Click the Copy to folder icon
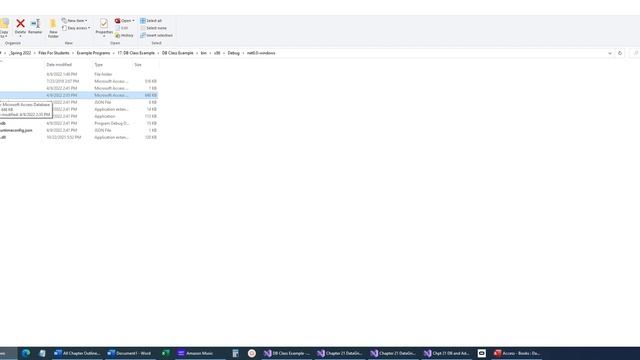Screen dimensions: 640x360 tap(4, 24)
